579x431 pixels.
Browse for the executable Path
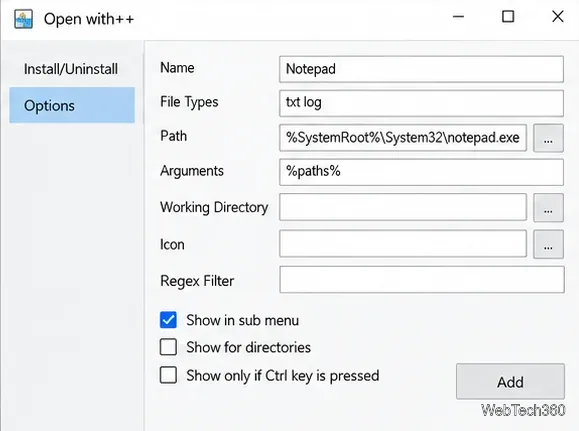click(548, 138)
